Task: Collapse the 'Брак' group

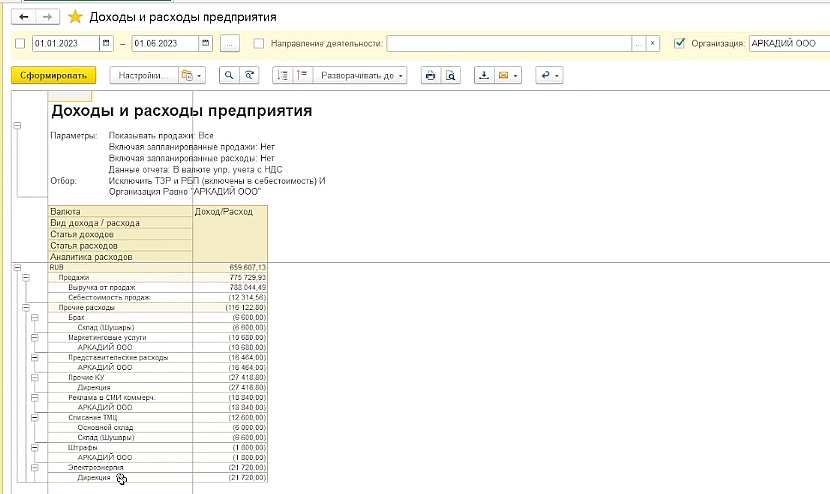Action: coord(34,318)
